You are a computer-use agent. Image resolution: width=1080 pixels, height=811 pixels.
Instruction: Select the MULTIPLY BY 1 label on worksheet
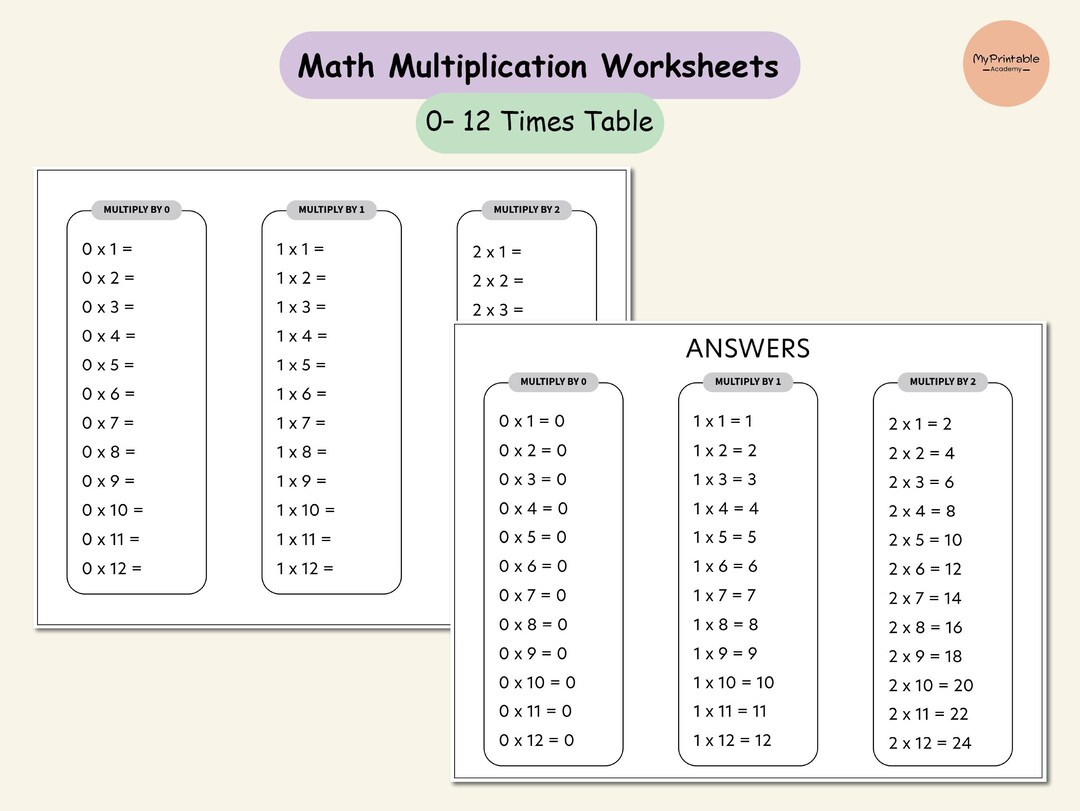point(331,210)
